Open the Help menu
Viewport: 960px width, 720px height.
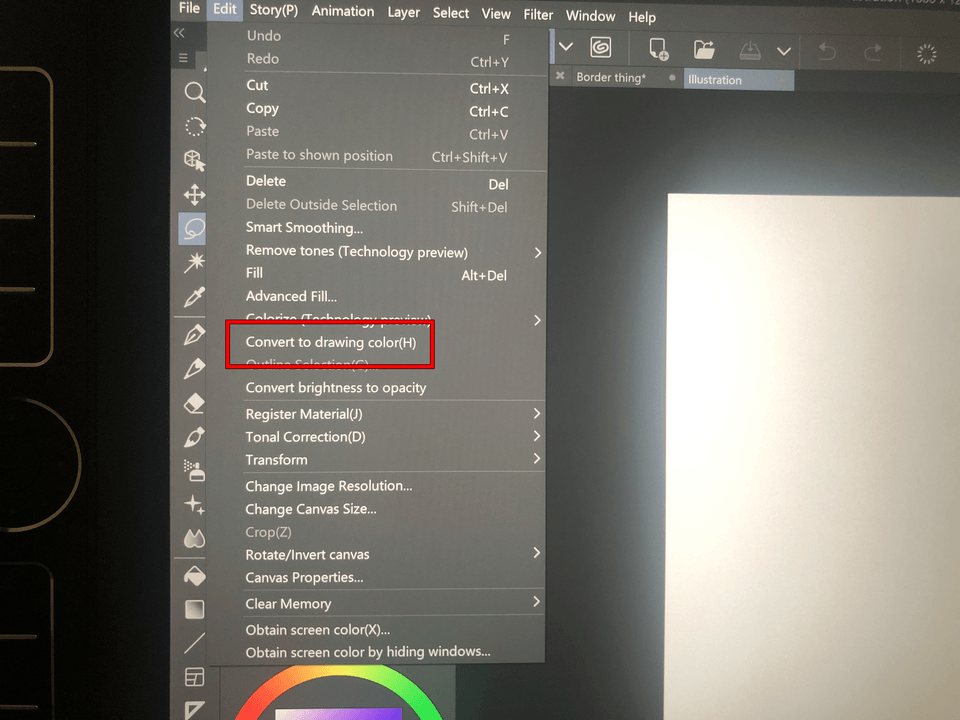(x=642, y=17)
